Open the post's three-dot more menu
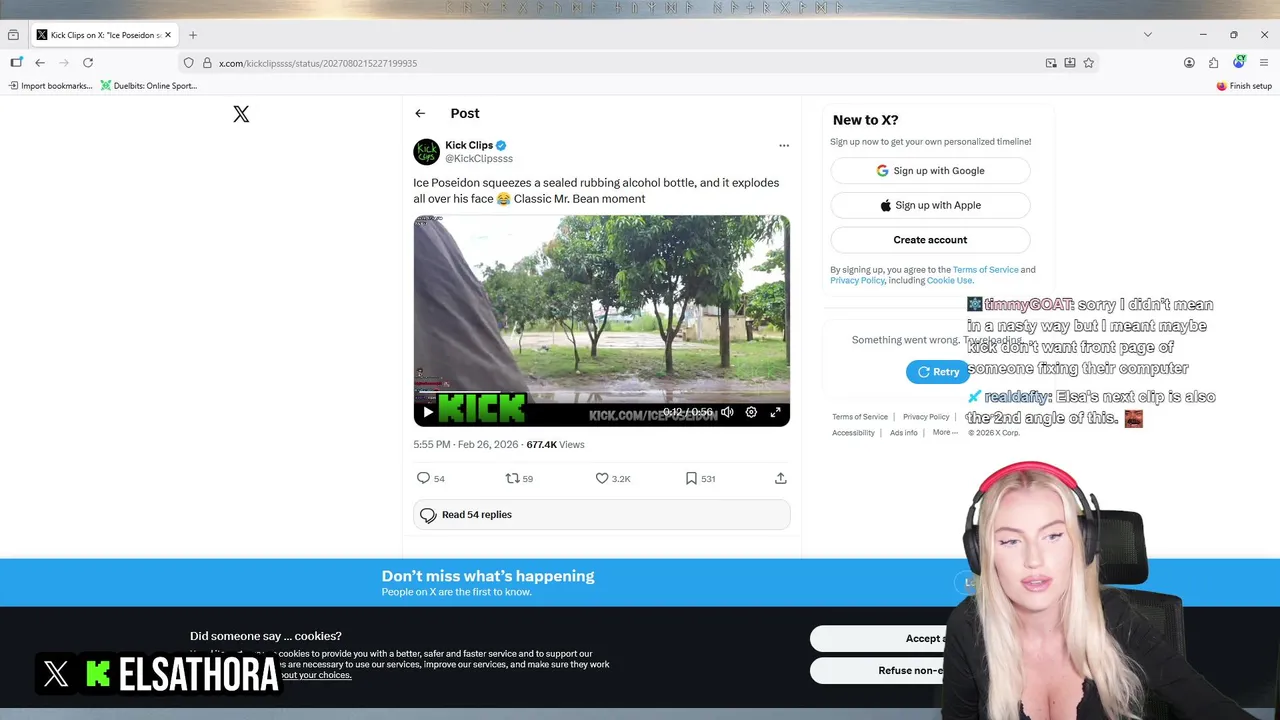The width and height of the screenshot is (1280, 720). pyautogui.click(x=784, y=145)
